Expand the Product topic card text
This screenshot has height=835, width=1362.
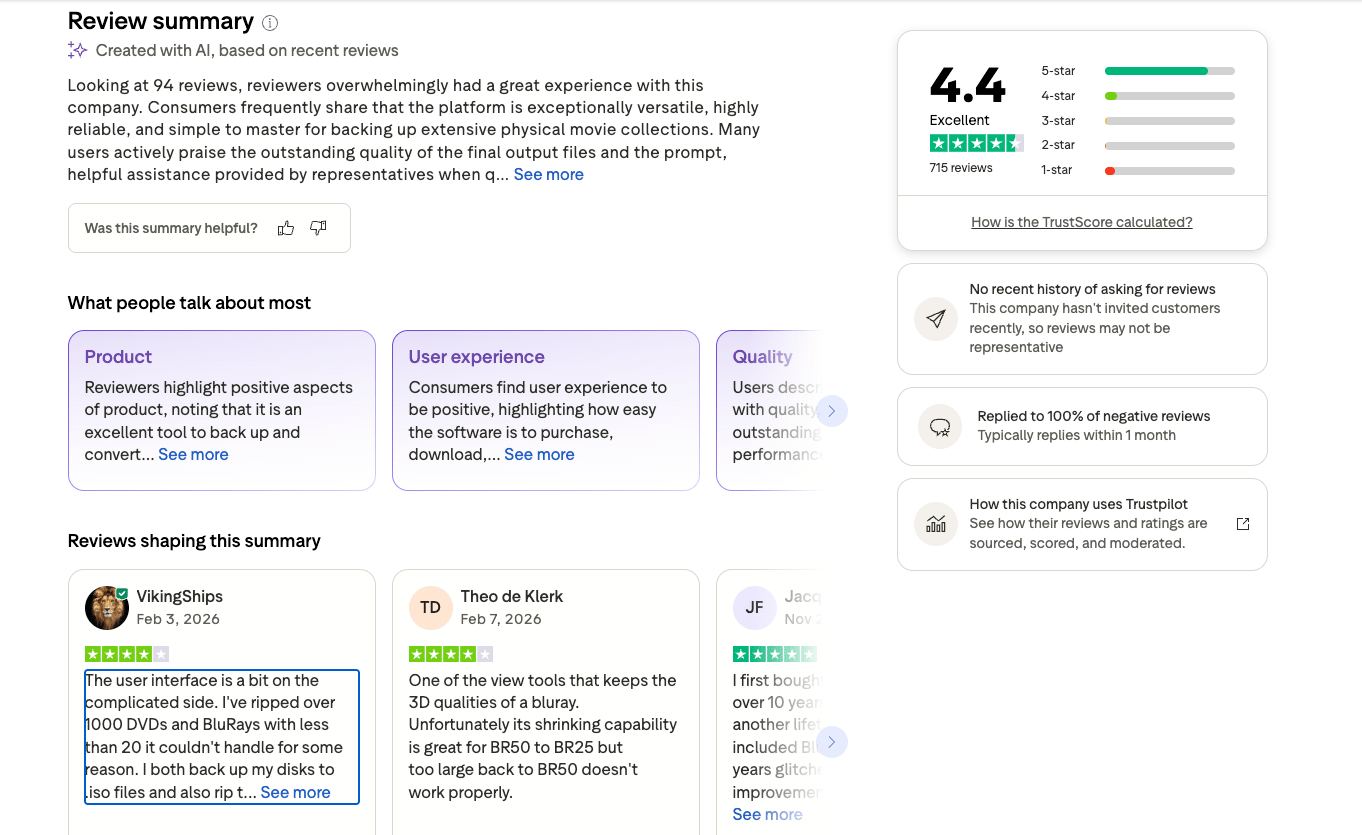(x=193, y=454)
